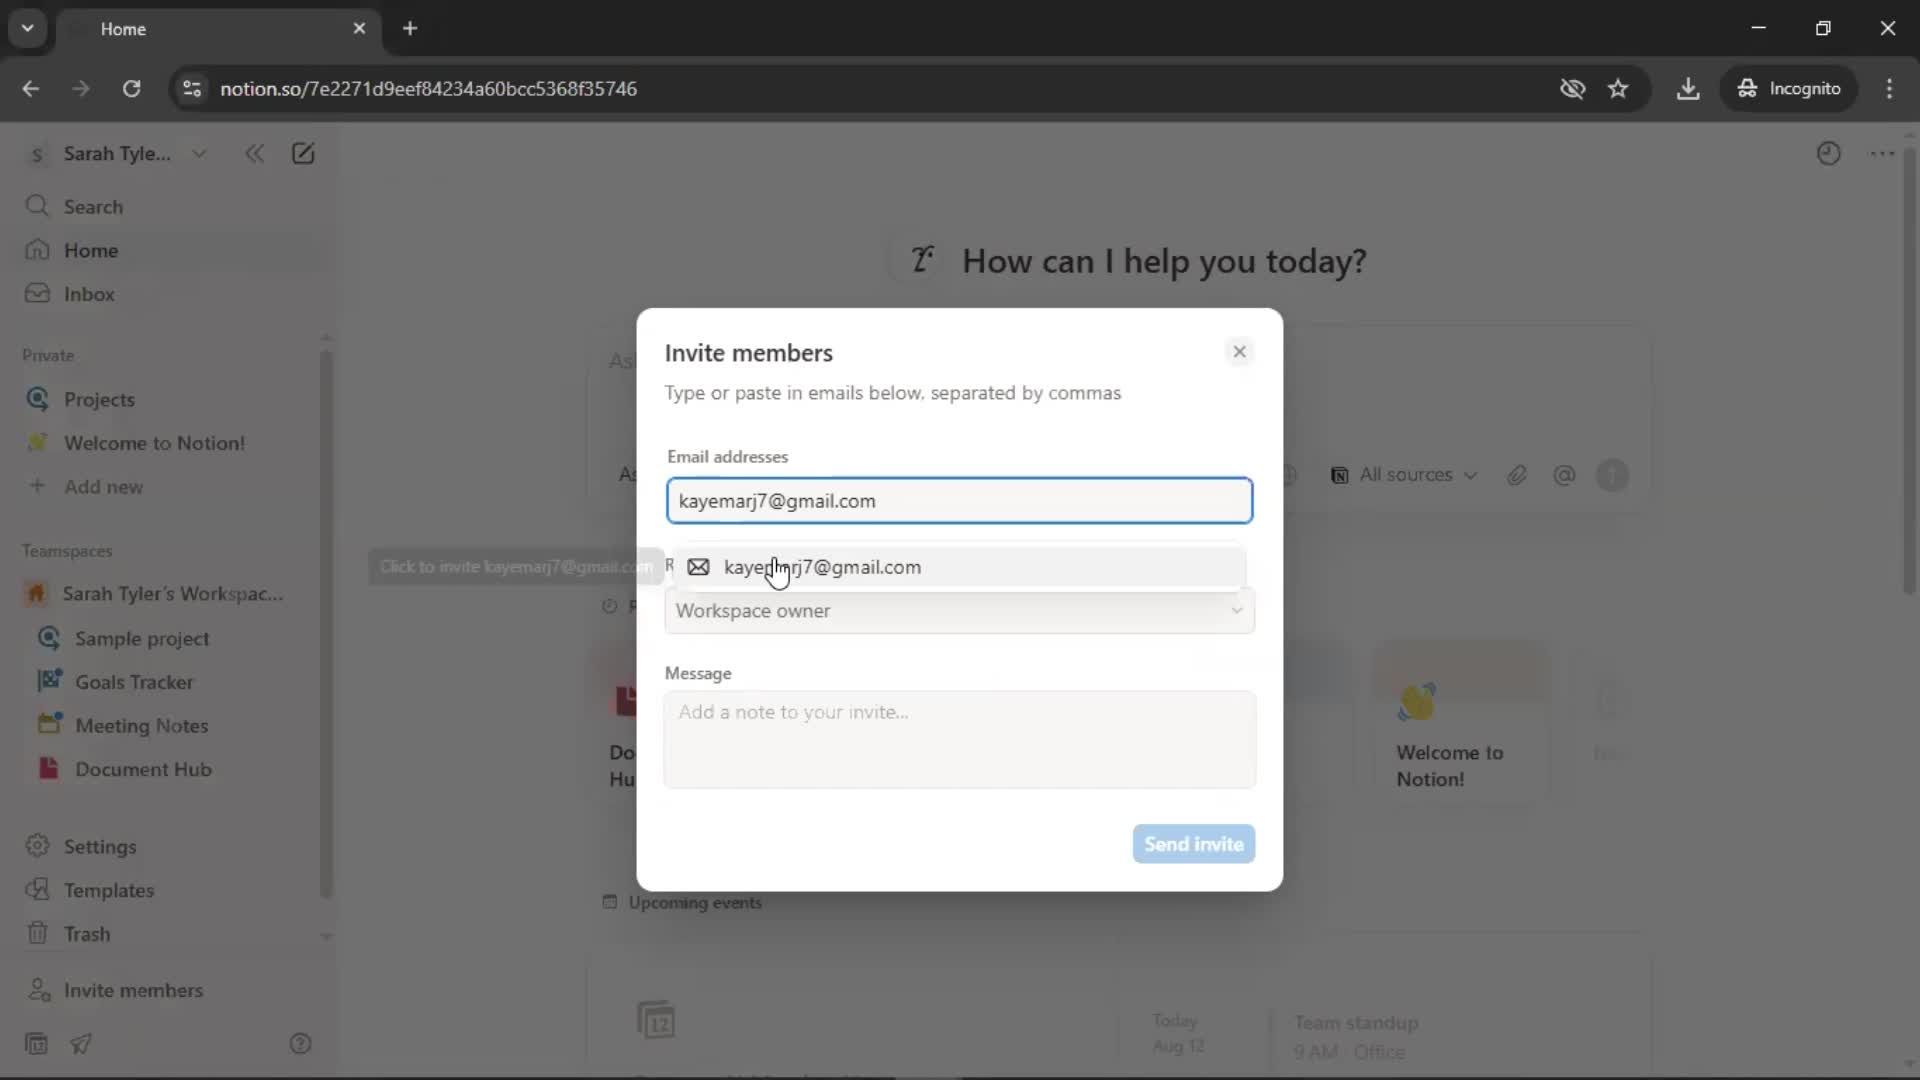Viewport: 1920px width, 1080px height.
Task: Open a new browser tab
Action: pyautogui.click(x=410, y=29)
